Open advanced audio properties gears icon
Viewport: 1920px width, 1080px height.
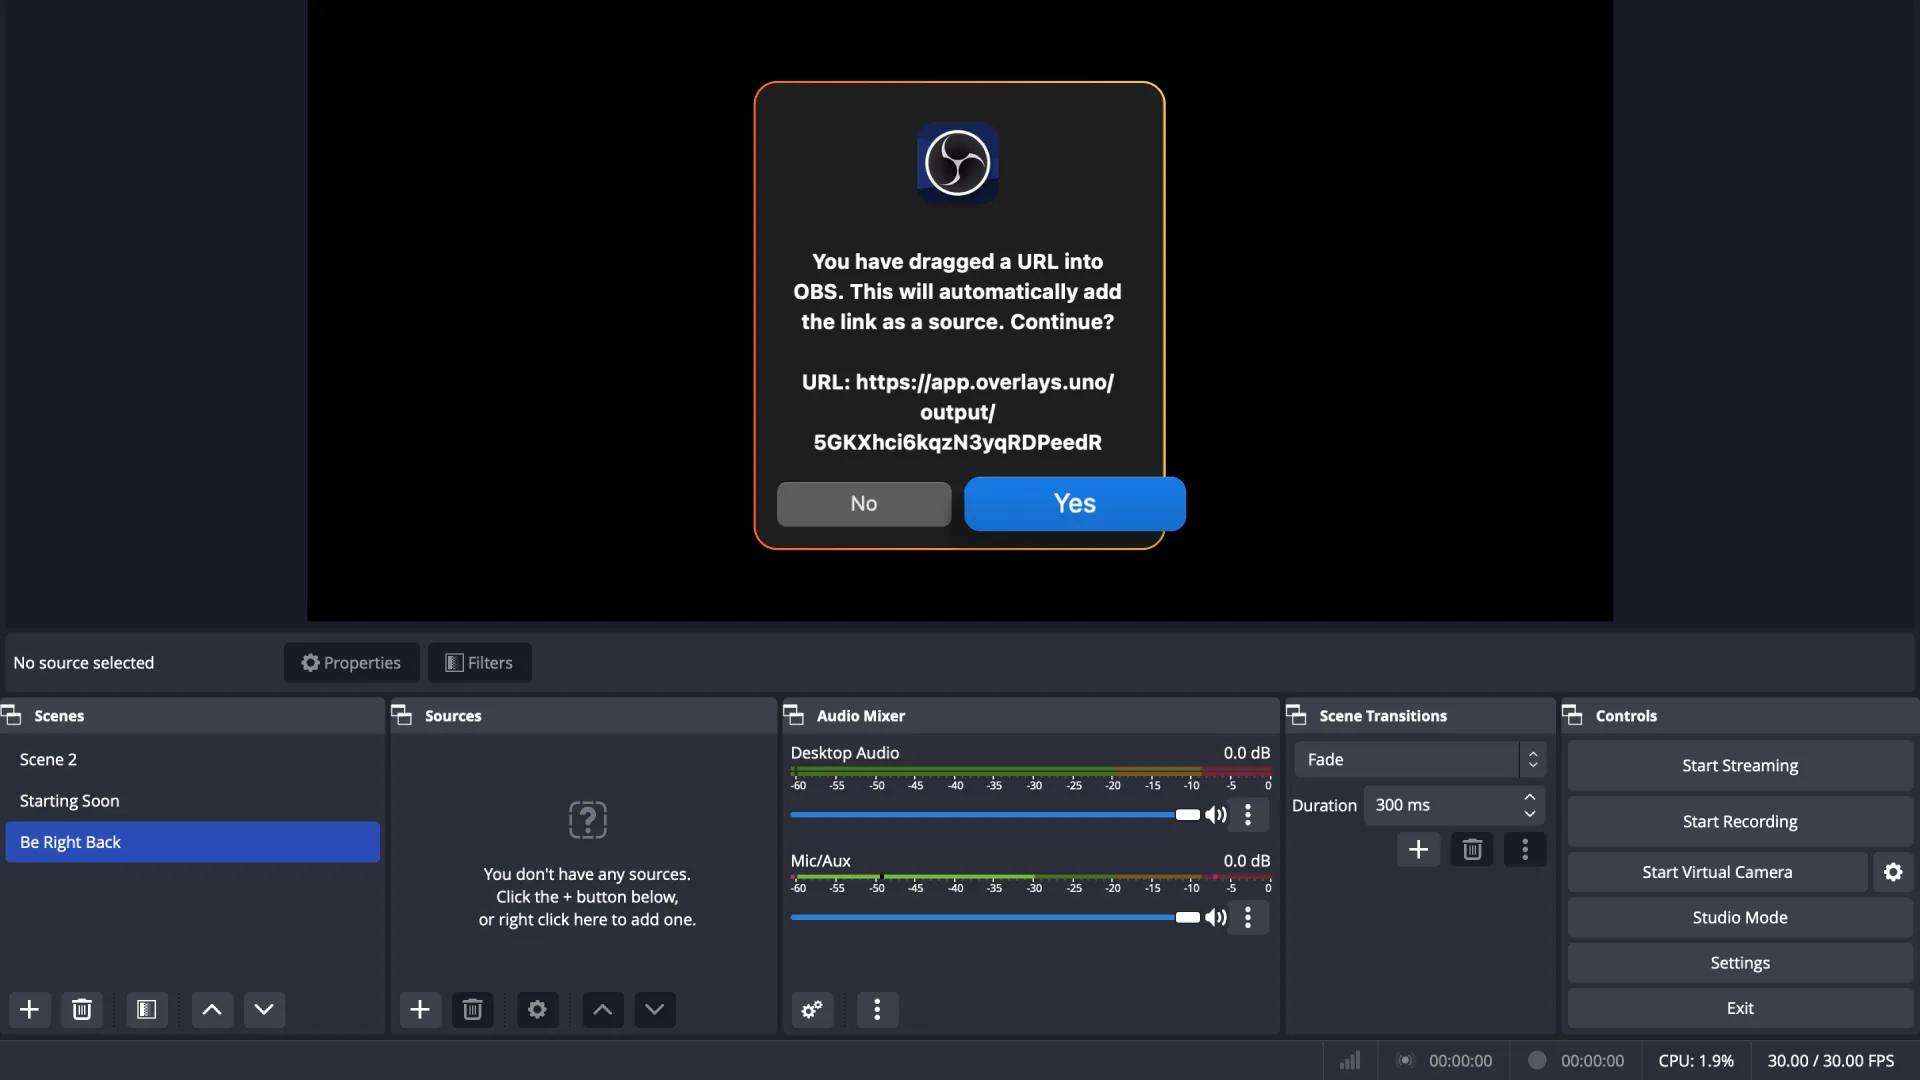[x=812, y=1009]
